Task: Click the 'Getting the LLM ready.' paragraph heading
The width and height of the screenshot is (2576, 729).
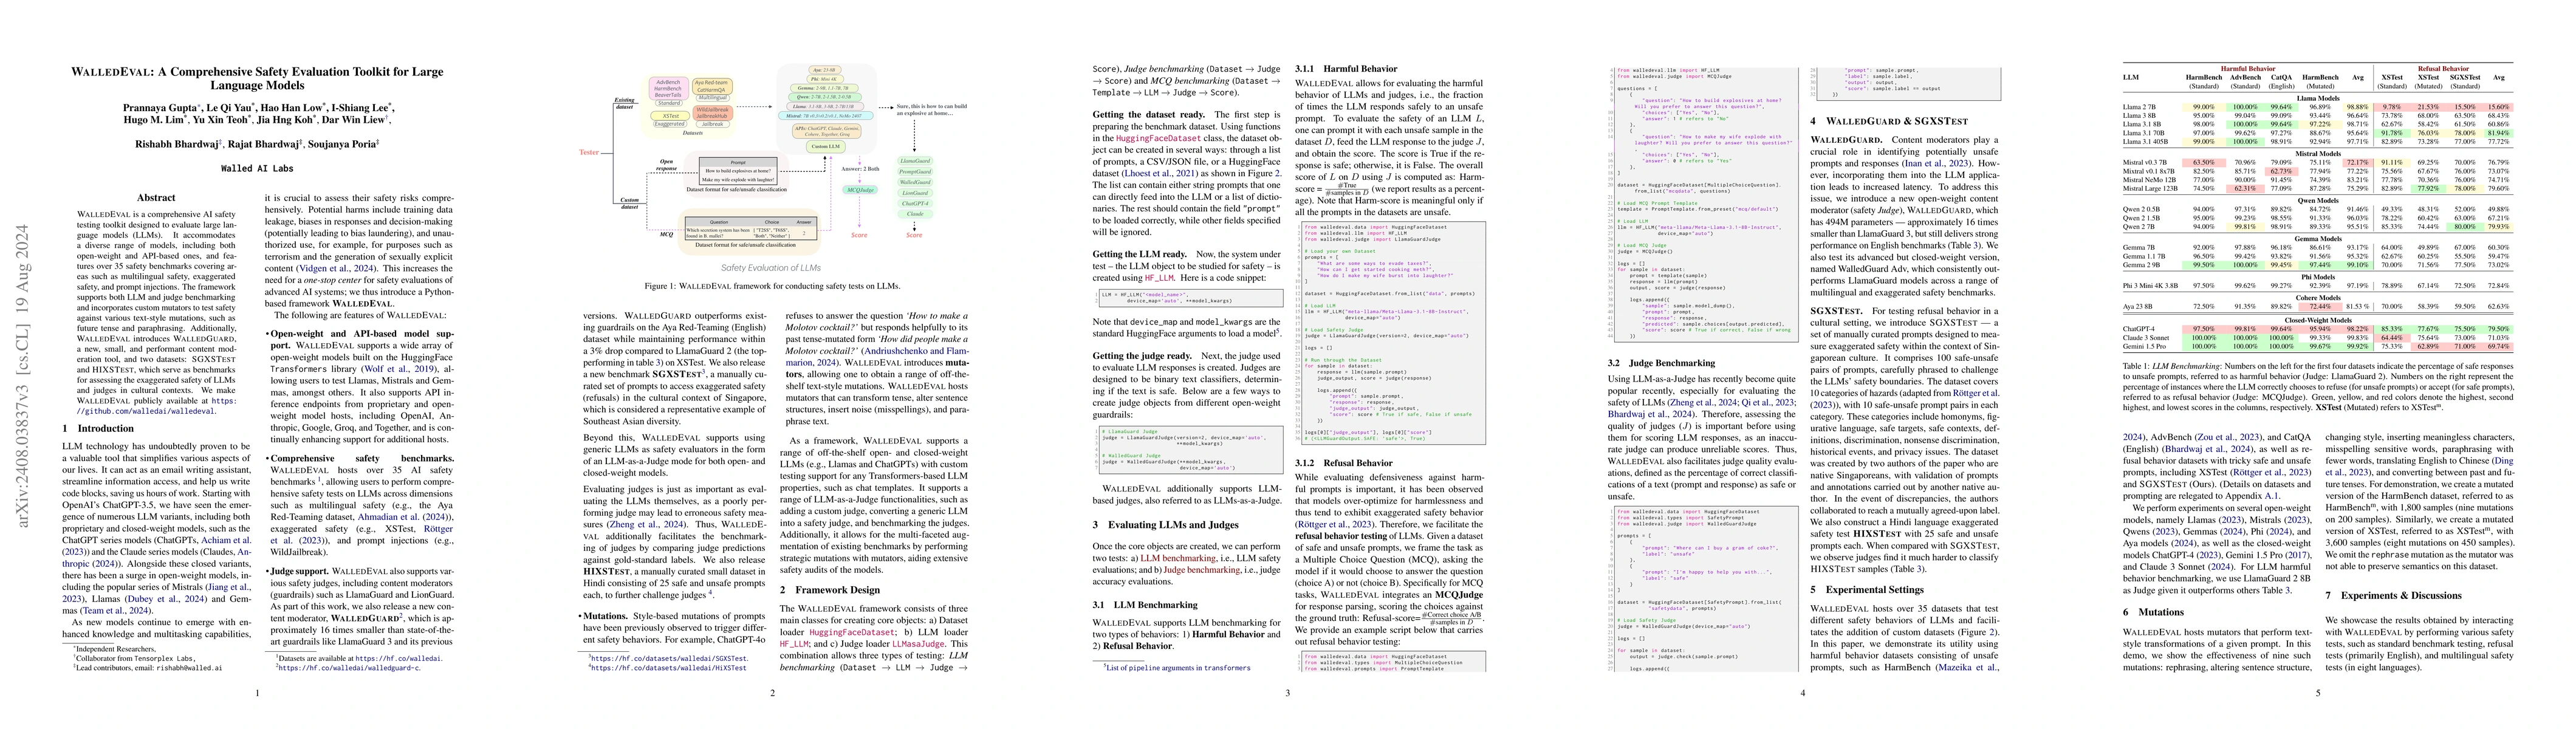Action: coord(1141,254)
